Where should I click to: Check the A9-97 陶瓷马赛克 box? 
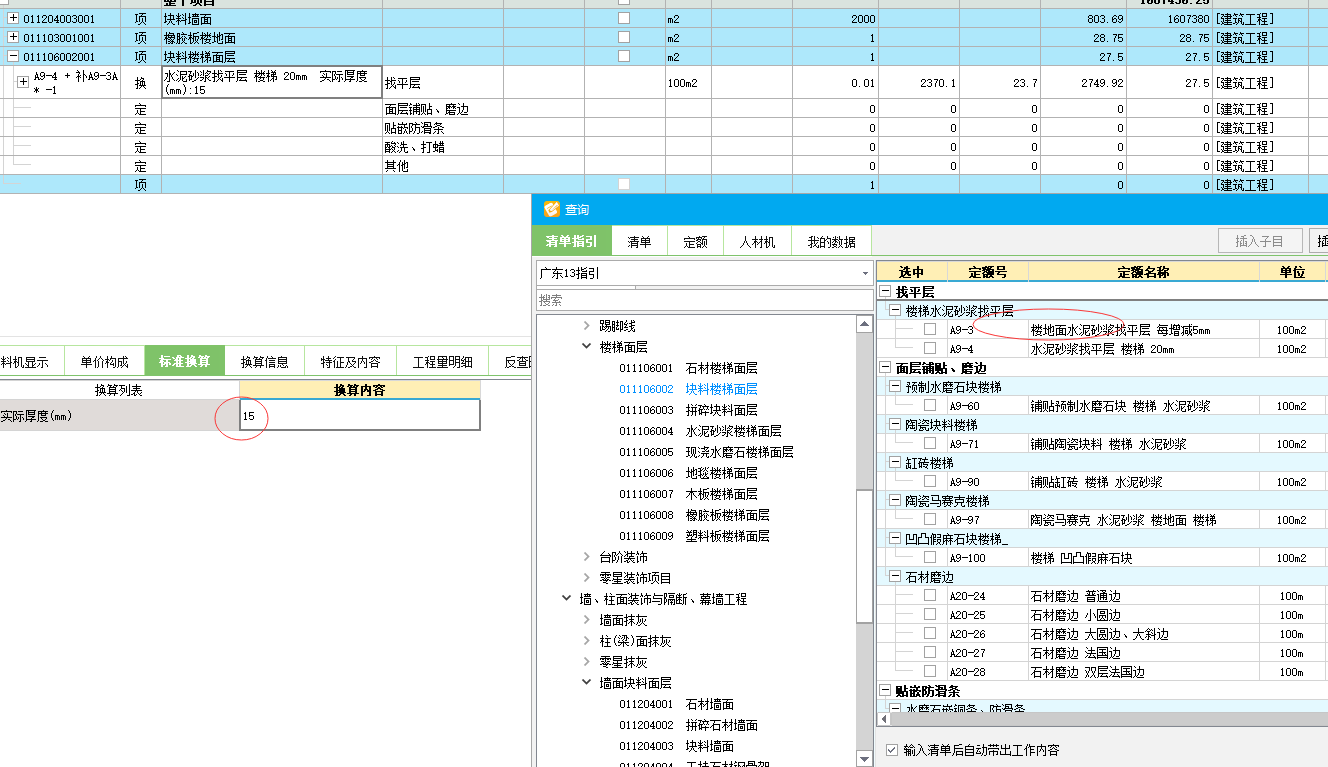930,520
